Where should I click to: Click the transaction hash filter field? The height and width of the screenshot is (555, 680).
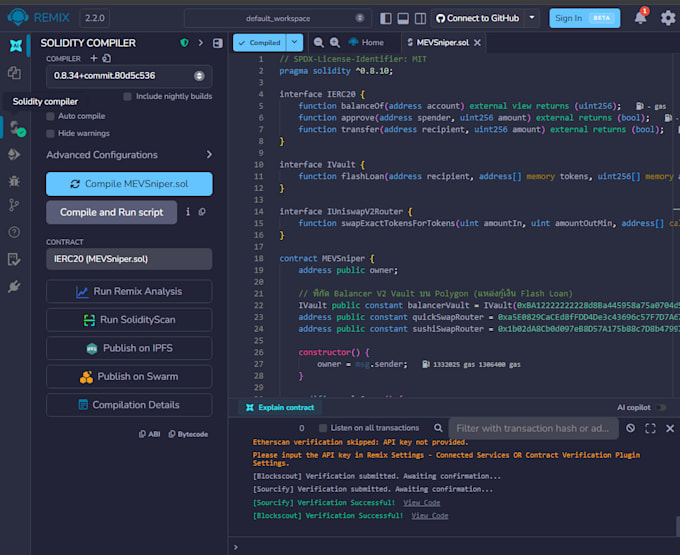pyautogui.click(x=533, y=428)
